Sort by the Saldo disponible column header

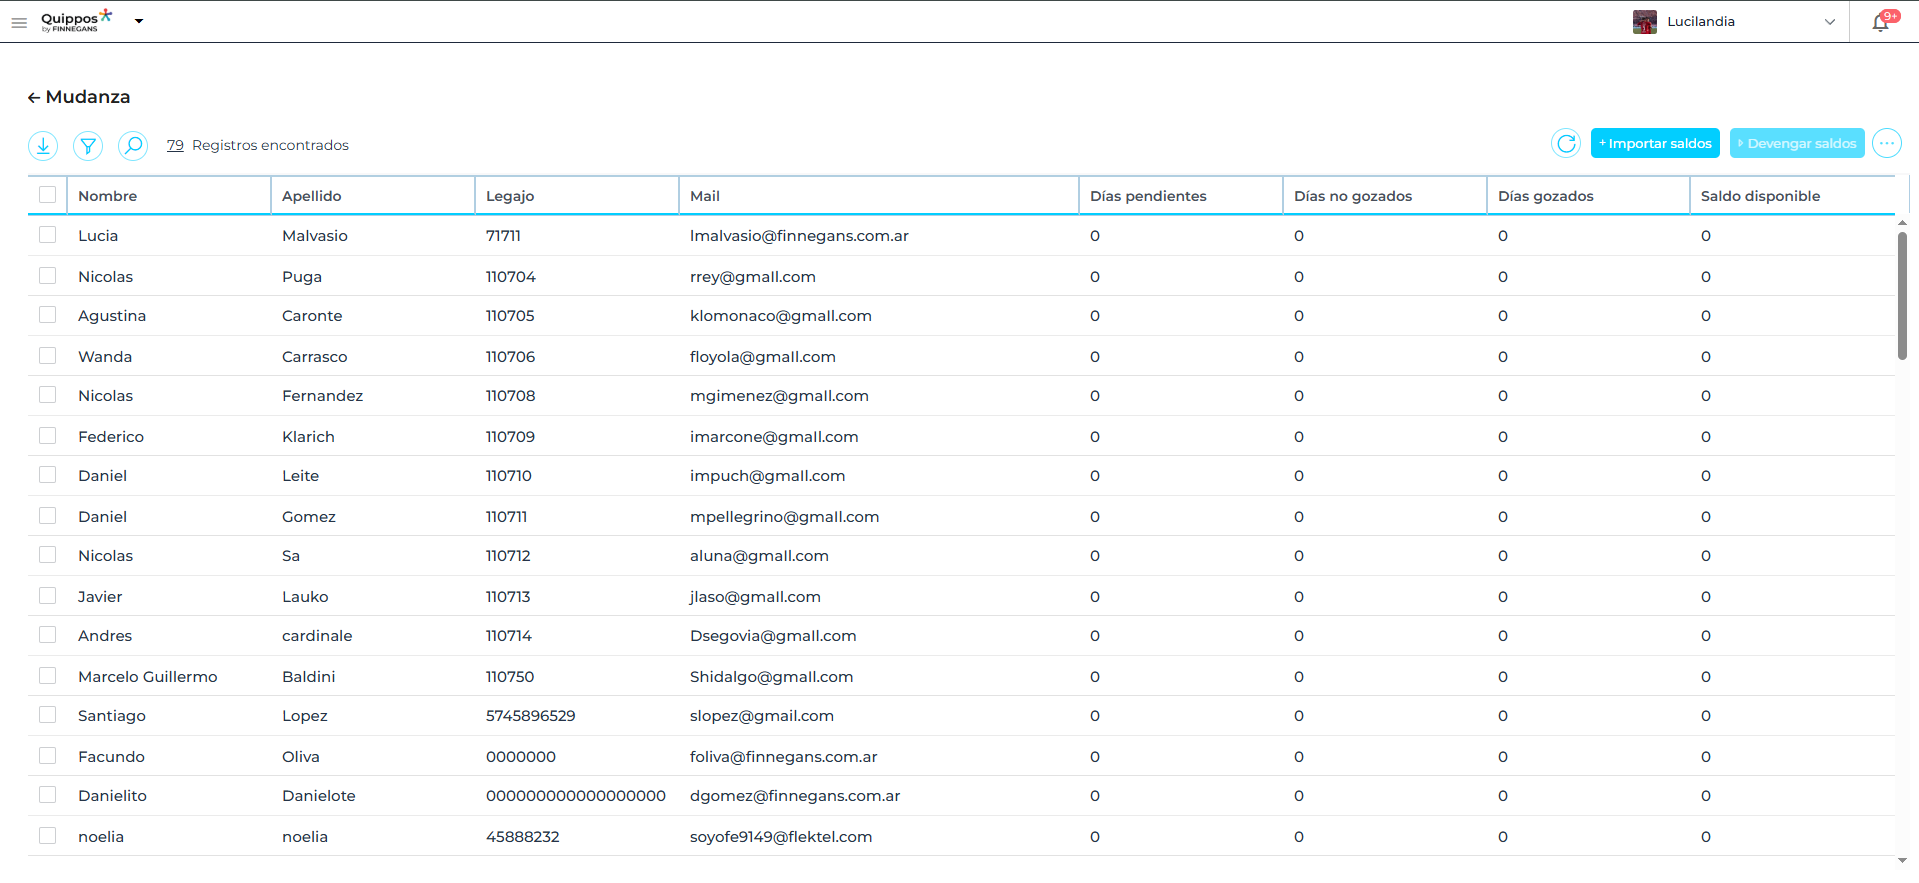click(x=1760, y=196)
